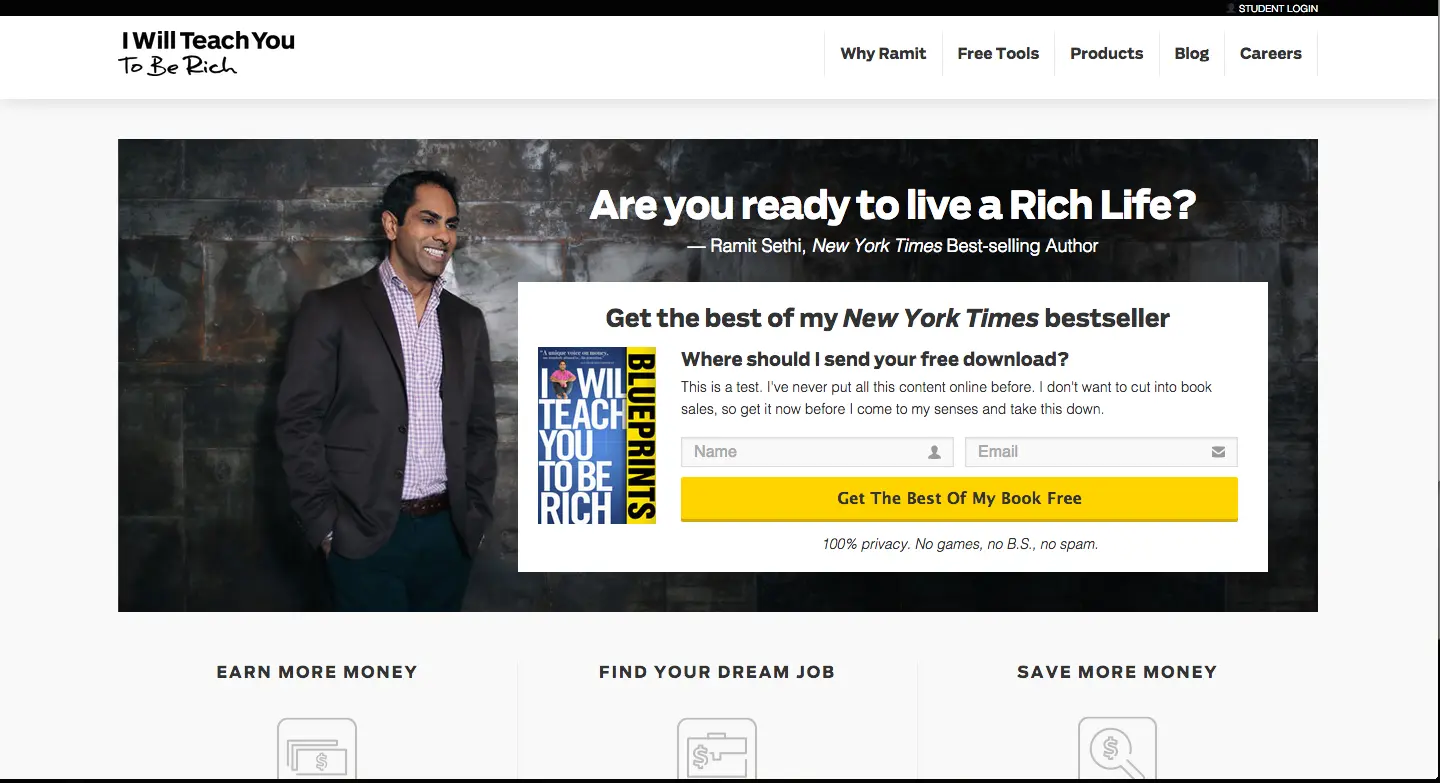Screen dimensions: 1440x783
Task: Focus the Email input field
Action: tap(1101, 452)
